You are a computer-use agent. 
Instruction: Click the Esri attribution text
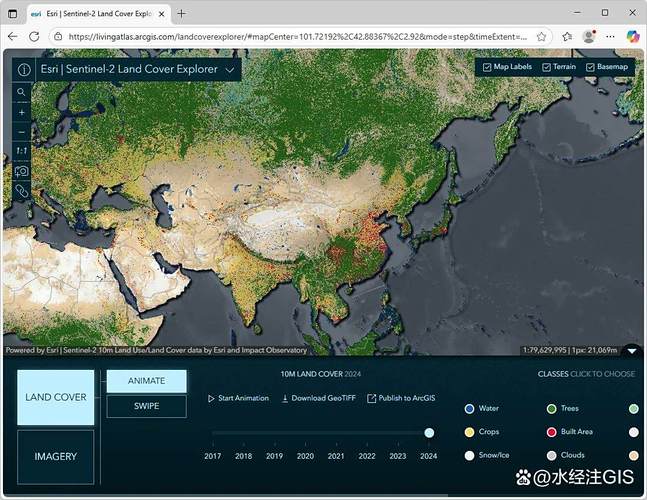156,350
